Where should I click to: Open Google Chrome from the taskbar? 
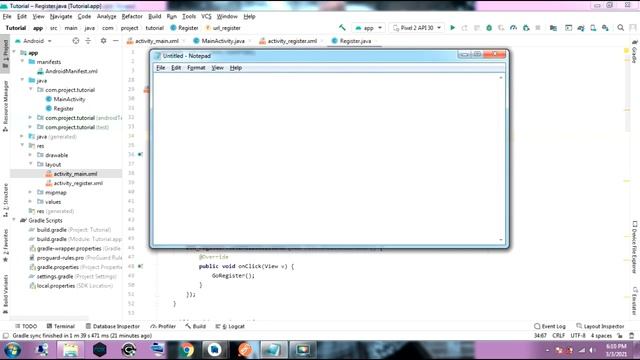[x=187, y=350]
